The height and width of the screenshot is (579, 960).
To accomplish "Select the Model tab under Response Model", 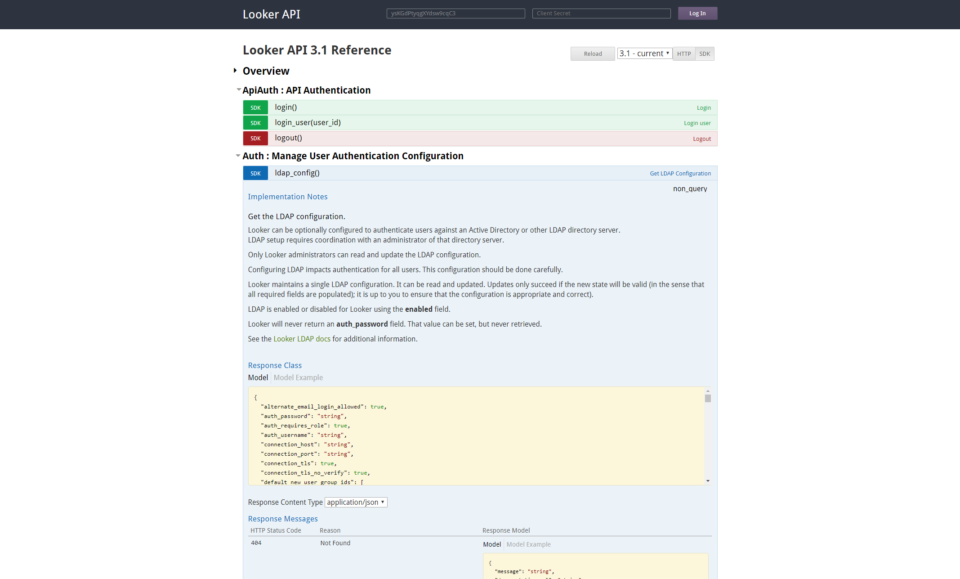I will click(491, 544).
